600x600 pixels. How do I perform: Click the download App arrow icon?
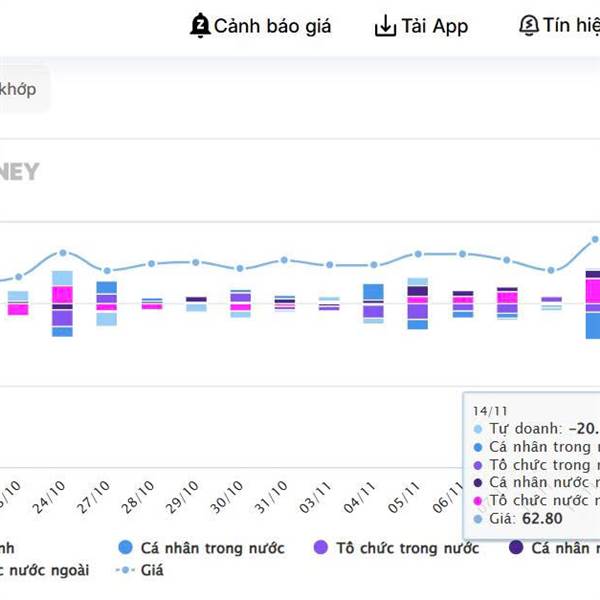(385, 26)
